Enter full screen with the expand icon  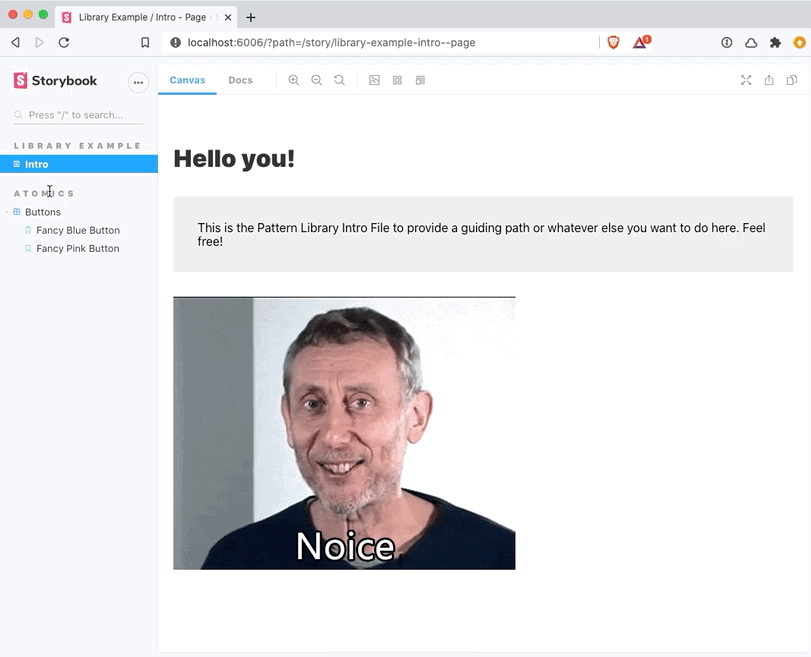pyautogui.click(x=745, y=80)
